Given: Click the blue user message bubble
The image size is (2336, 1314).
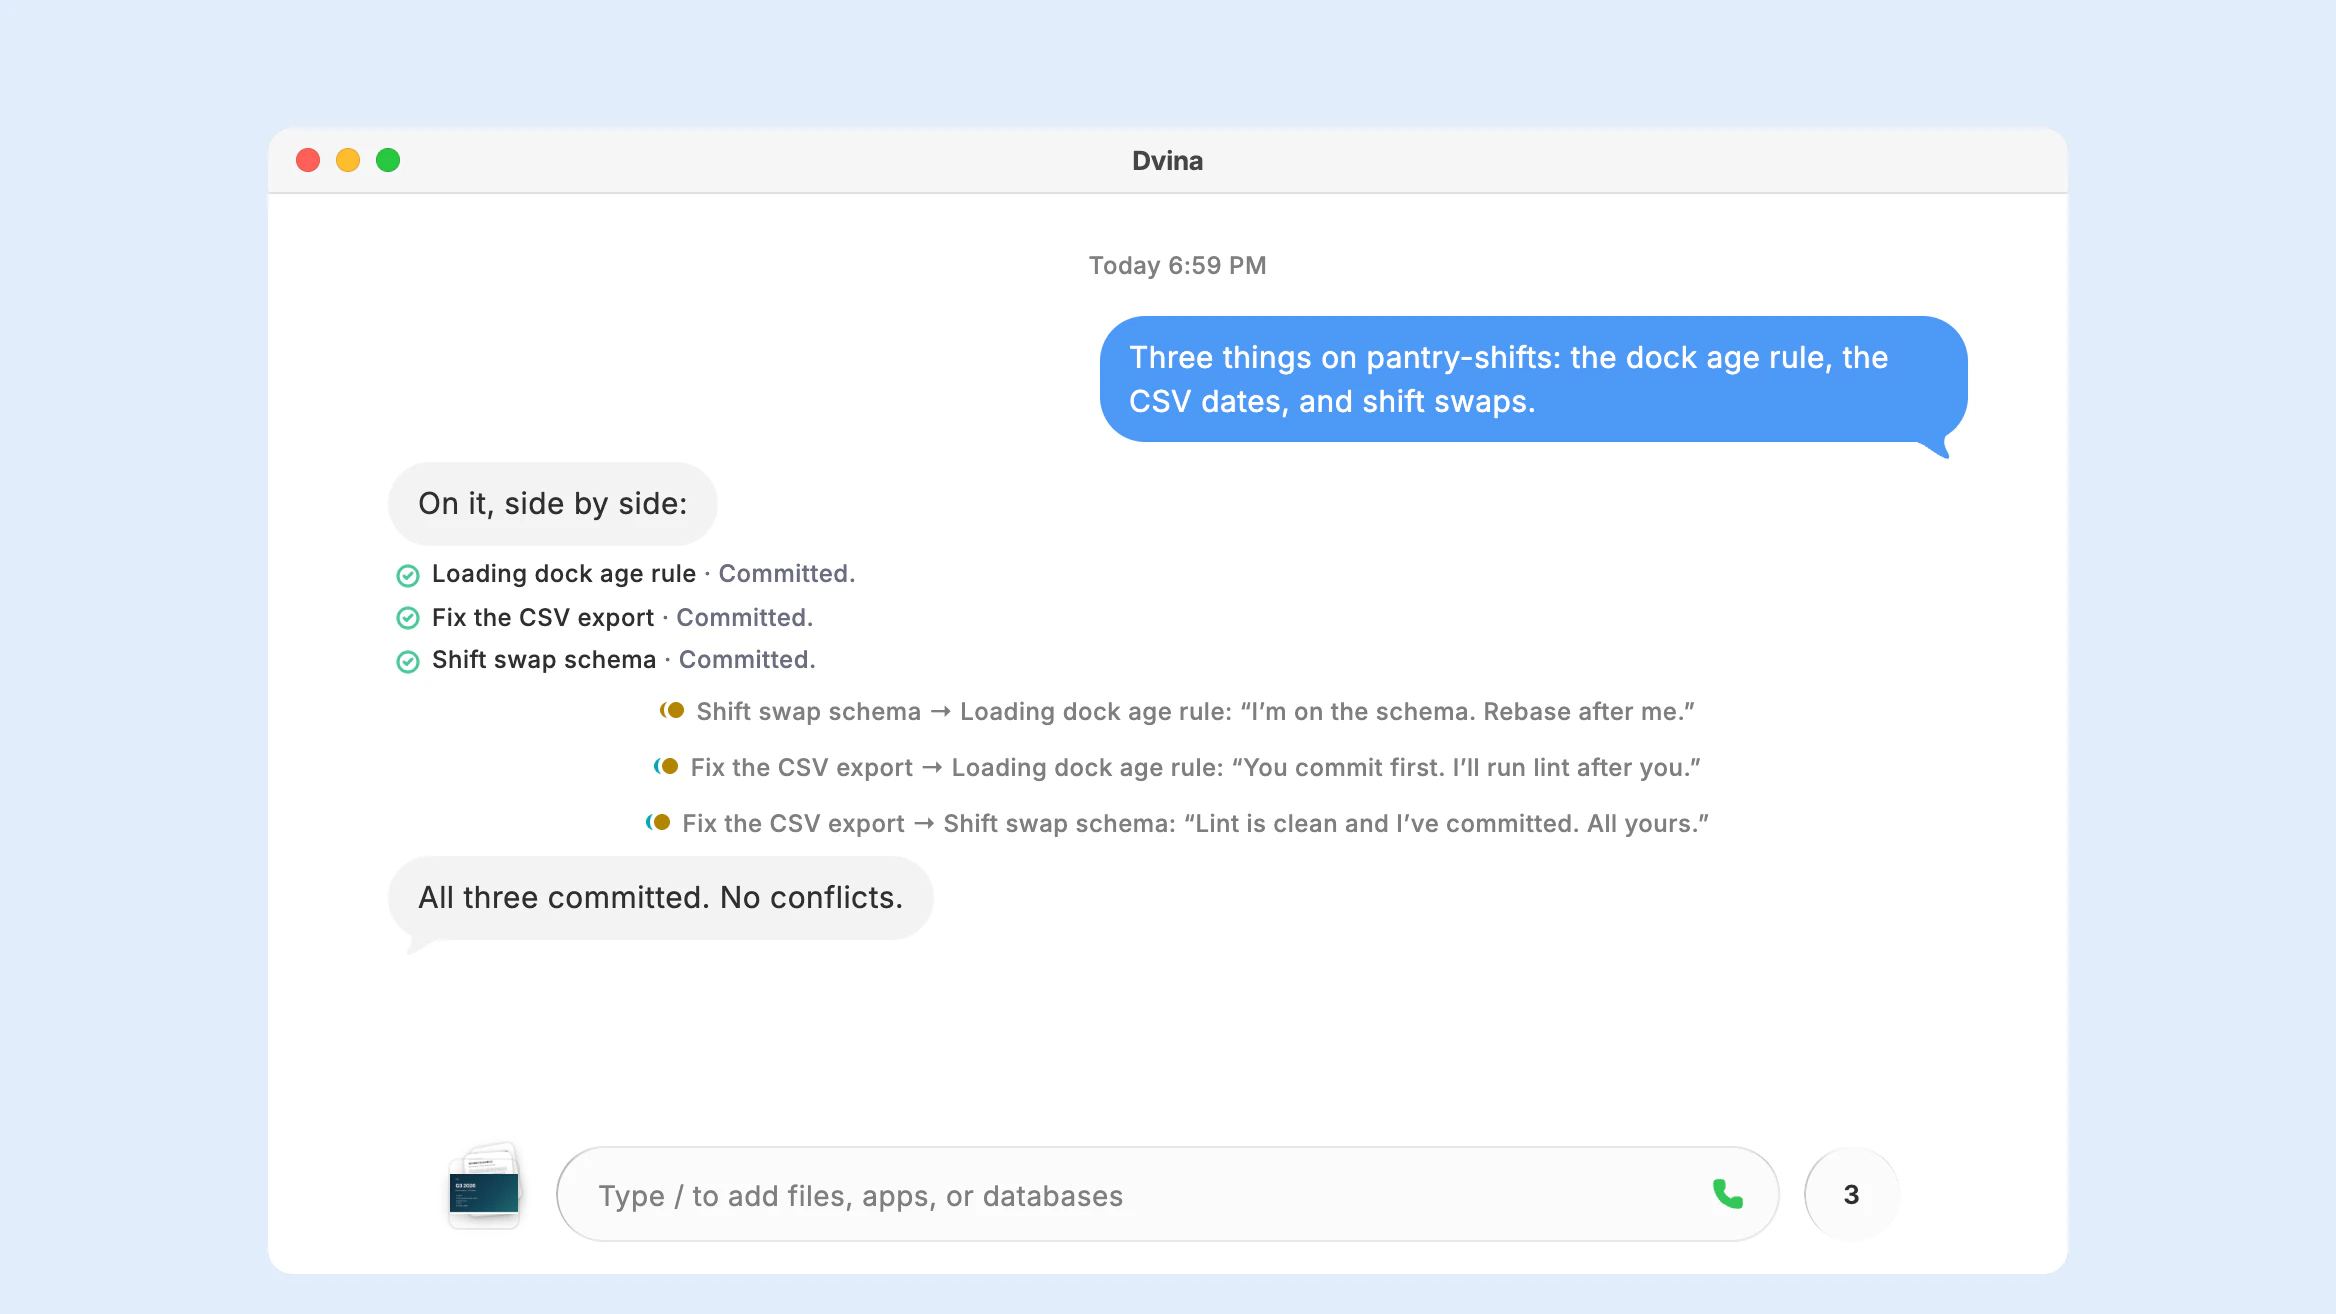Looking at the screenshot, I should tap(1533, 379).
